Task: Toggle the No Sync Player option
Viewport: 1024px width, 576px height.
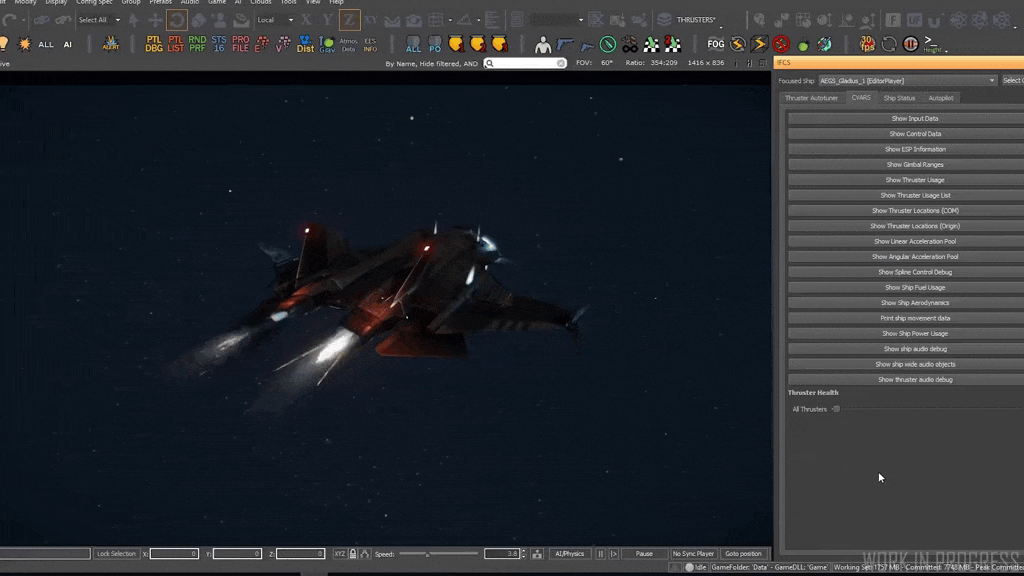Action: [x=693, y=554]
